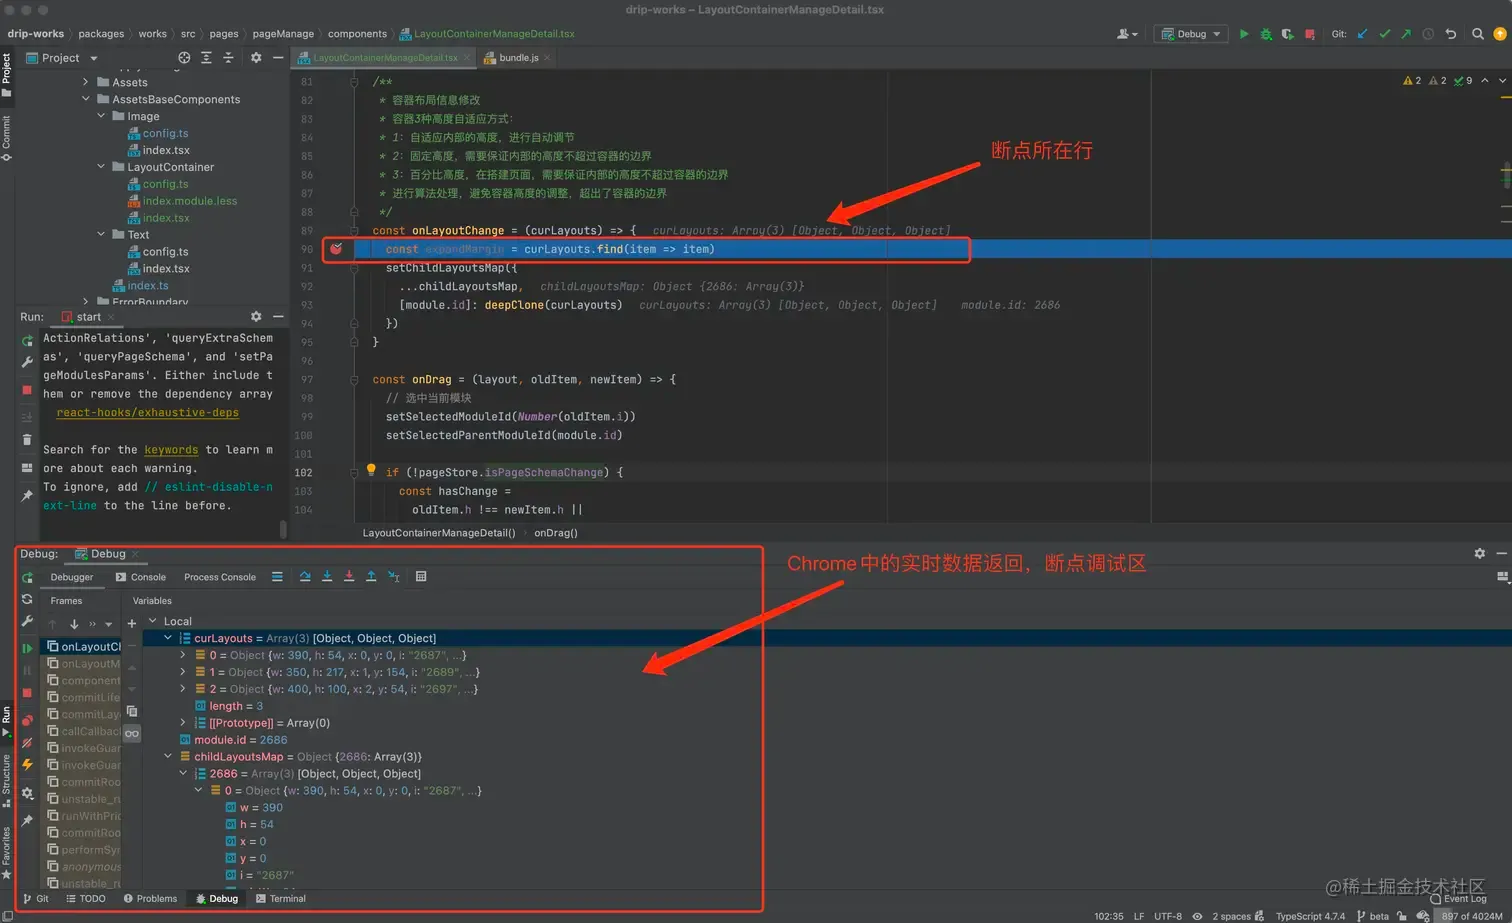Click Step Over icon in debugger toolbar
1512x923 pixels.
tap(305, 576)
